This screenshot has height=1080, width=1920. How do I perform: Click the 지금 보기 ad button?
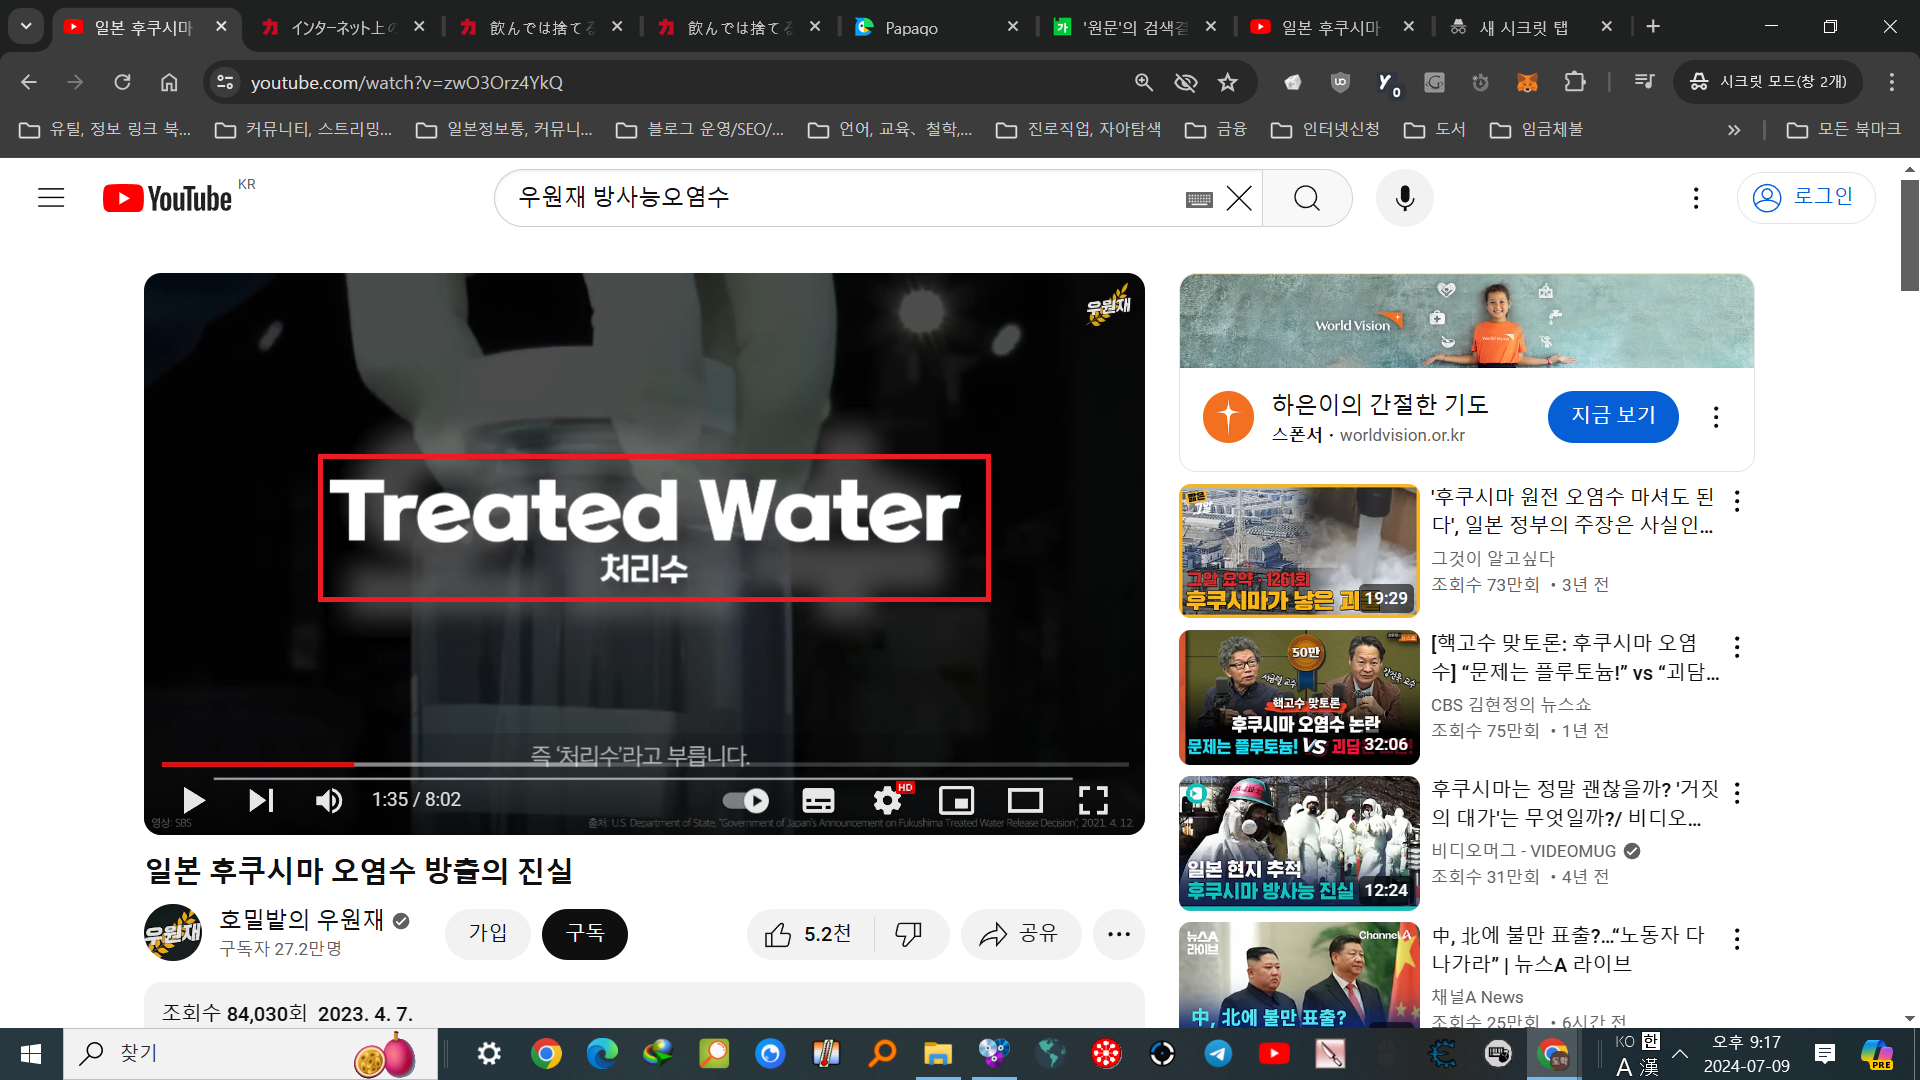pos(1612,416)
